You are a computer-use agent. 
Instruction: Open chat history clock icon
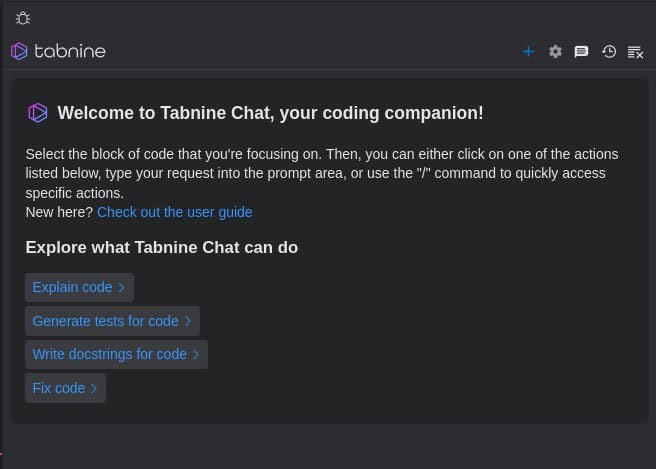click(x=608, y=52)
